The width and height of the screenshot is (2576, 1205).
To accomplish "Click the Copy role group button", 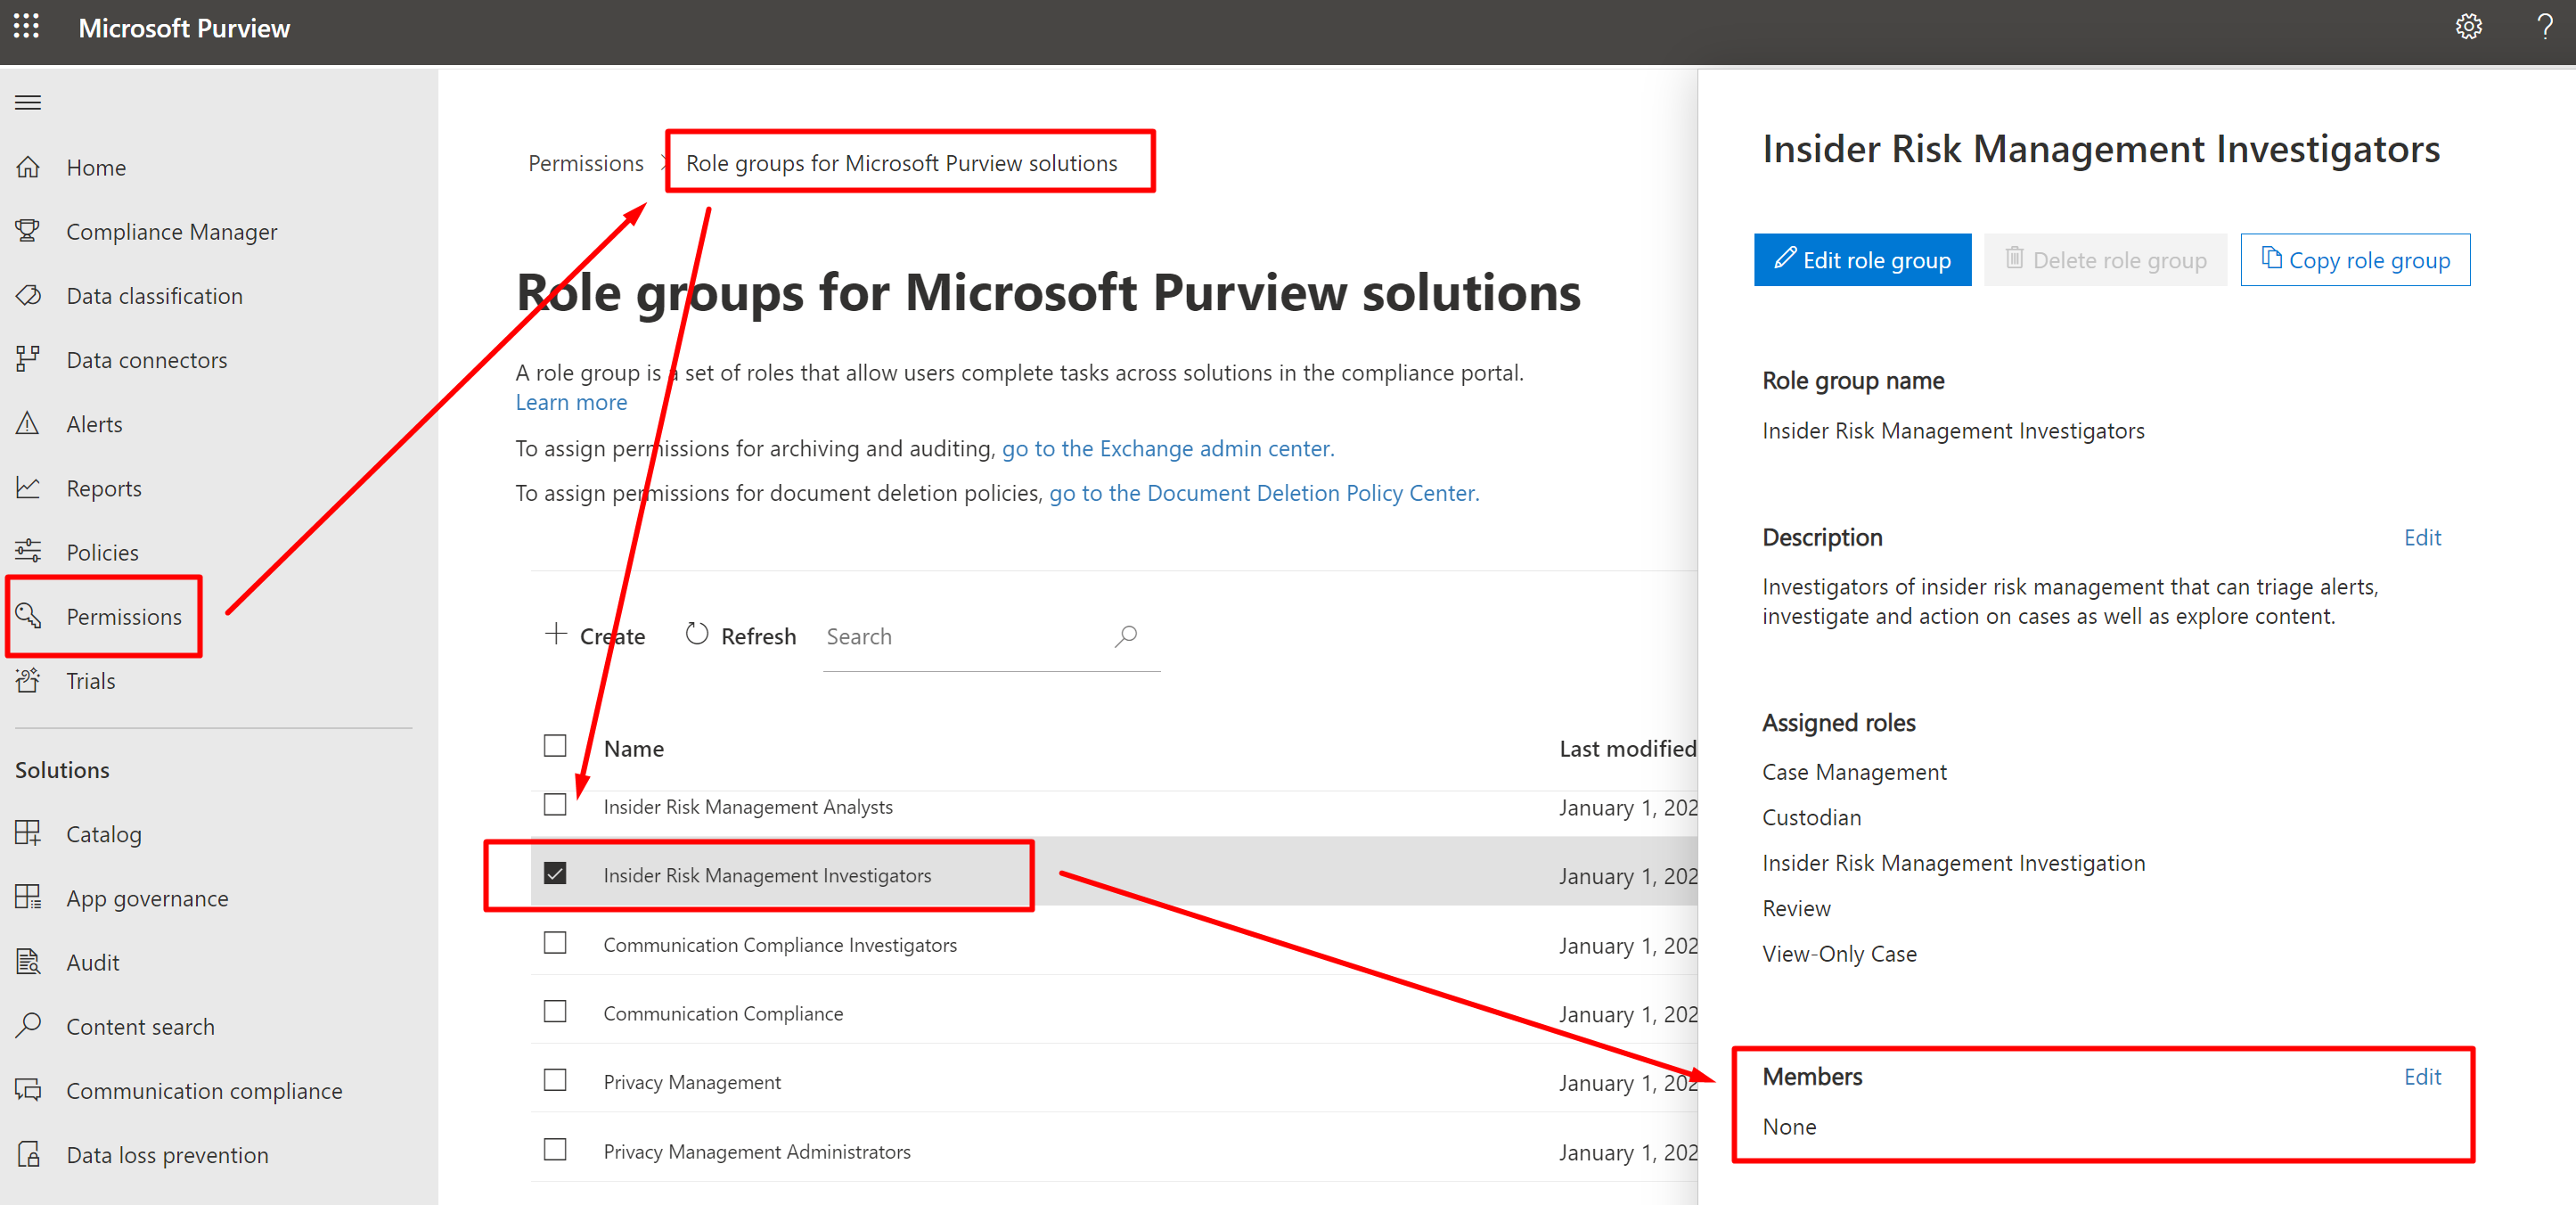I will 2354,260.
